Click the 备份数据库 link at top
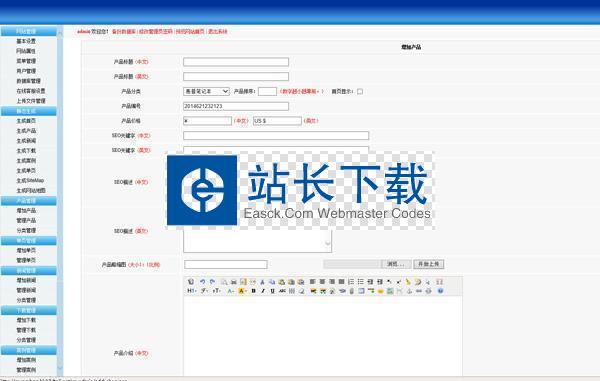This screenshot has height=381, width=600. [x=124, y=31]
